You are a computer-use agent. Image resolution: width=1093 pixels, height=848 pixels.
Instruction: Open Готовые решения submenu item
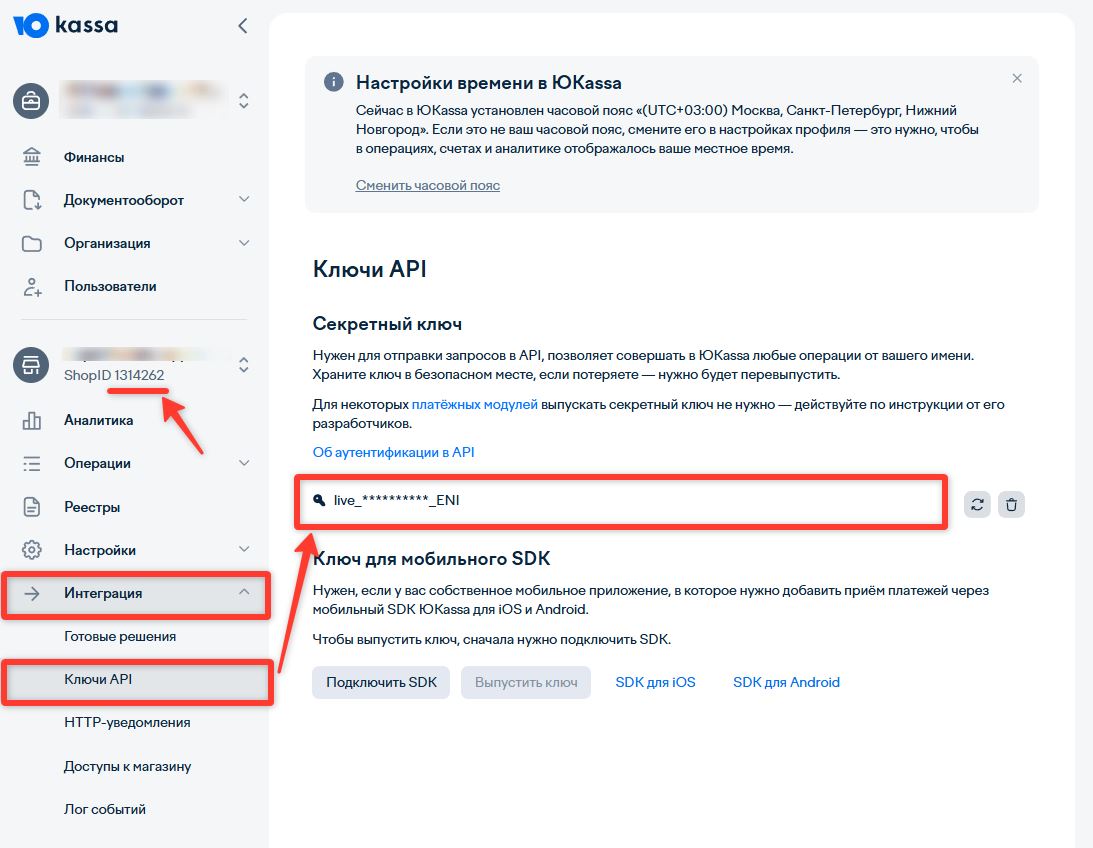click(120, 636)
